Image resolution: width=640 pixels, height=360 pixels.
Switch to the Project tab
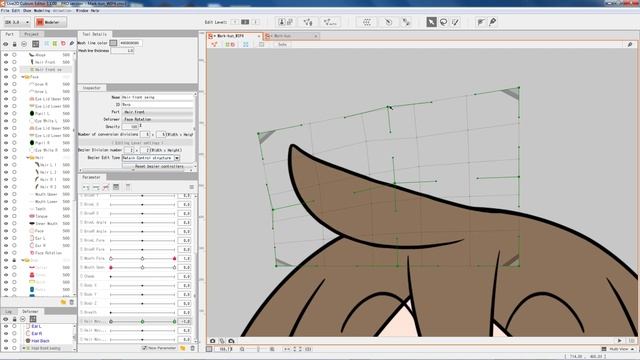pos(31,34)
